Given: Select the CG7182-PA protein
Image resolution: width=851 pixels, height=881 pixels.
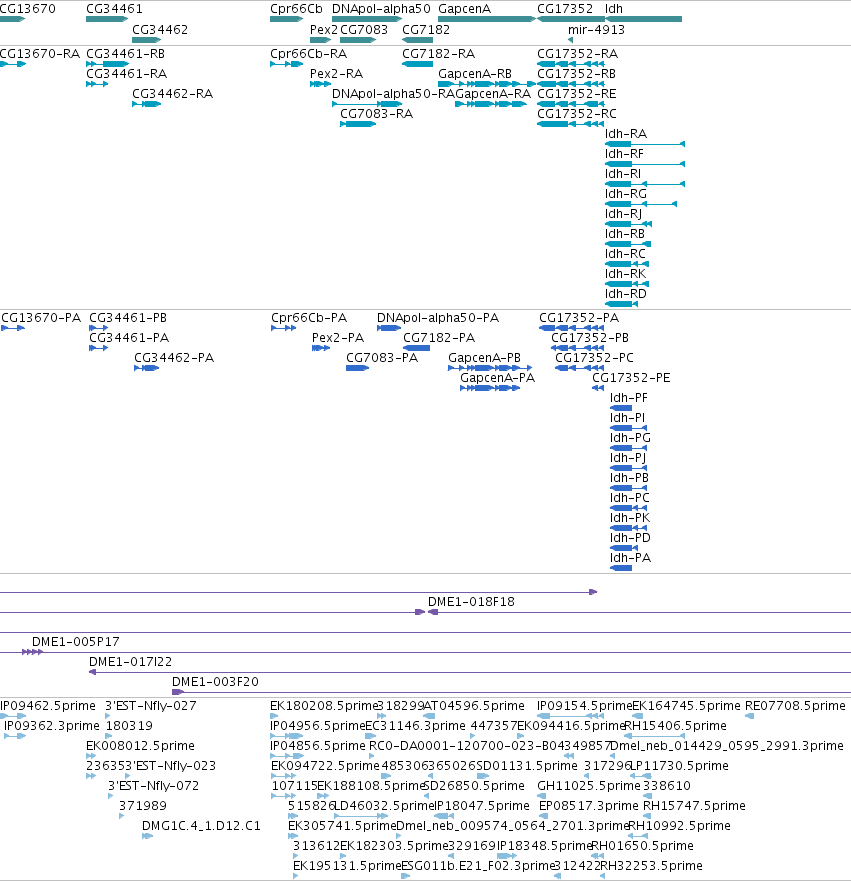Looking at the screenshot, I should click(439, 338).
